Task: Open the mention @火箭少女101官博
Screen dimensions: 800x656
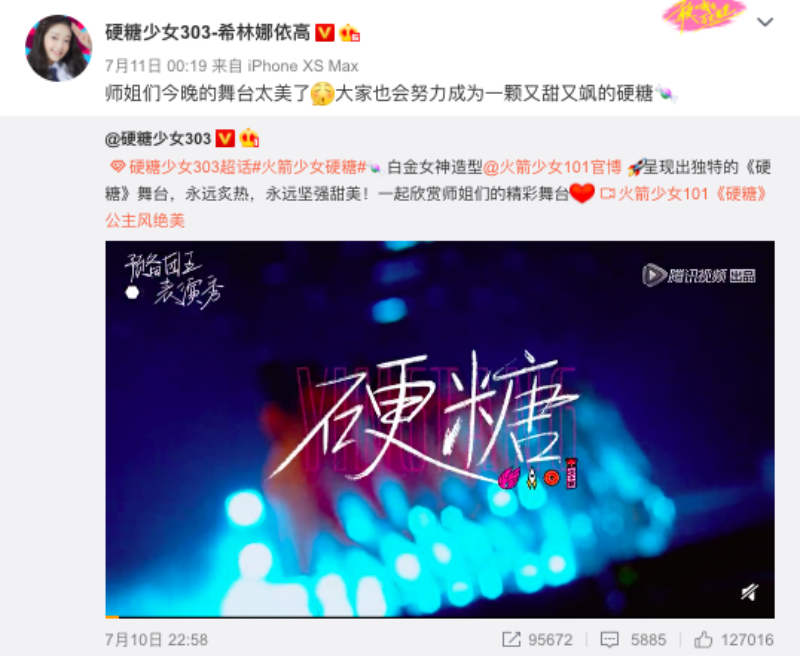Action: [x=552, y=167]
